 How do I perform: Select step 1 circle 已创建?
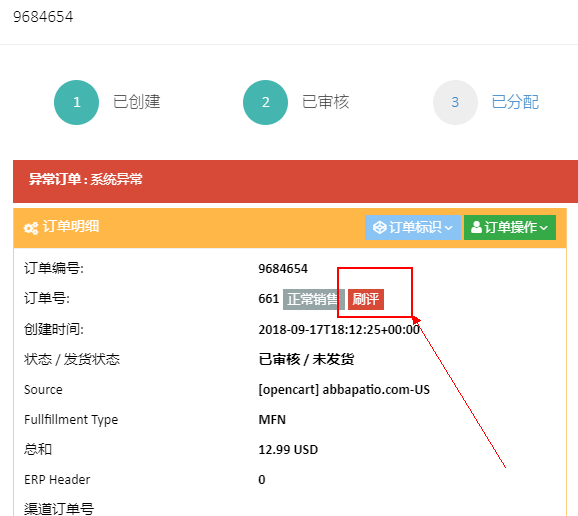[76, 102]
